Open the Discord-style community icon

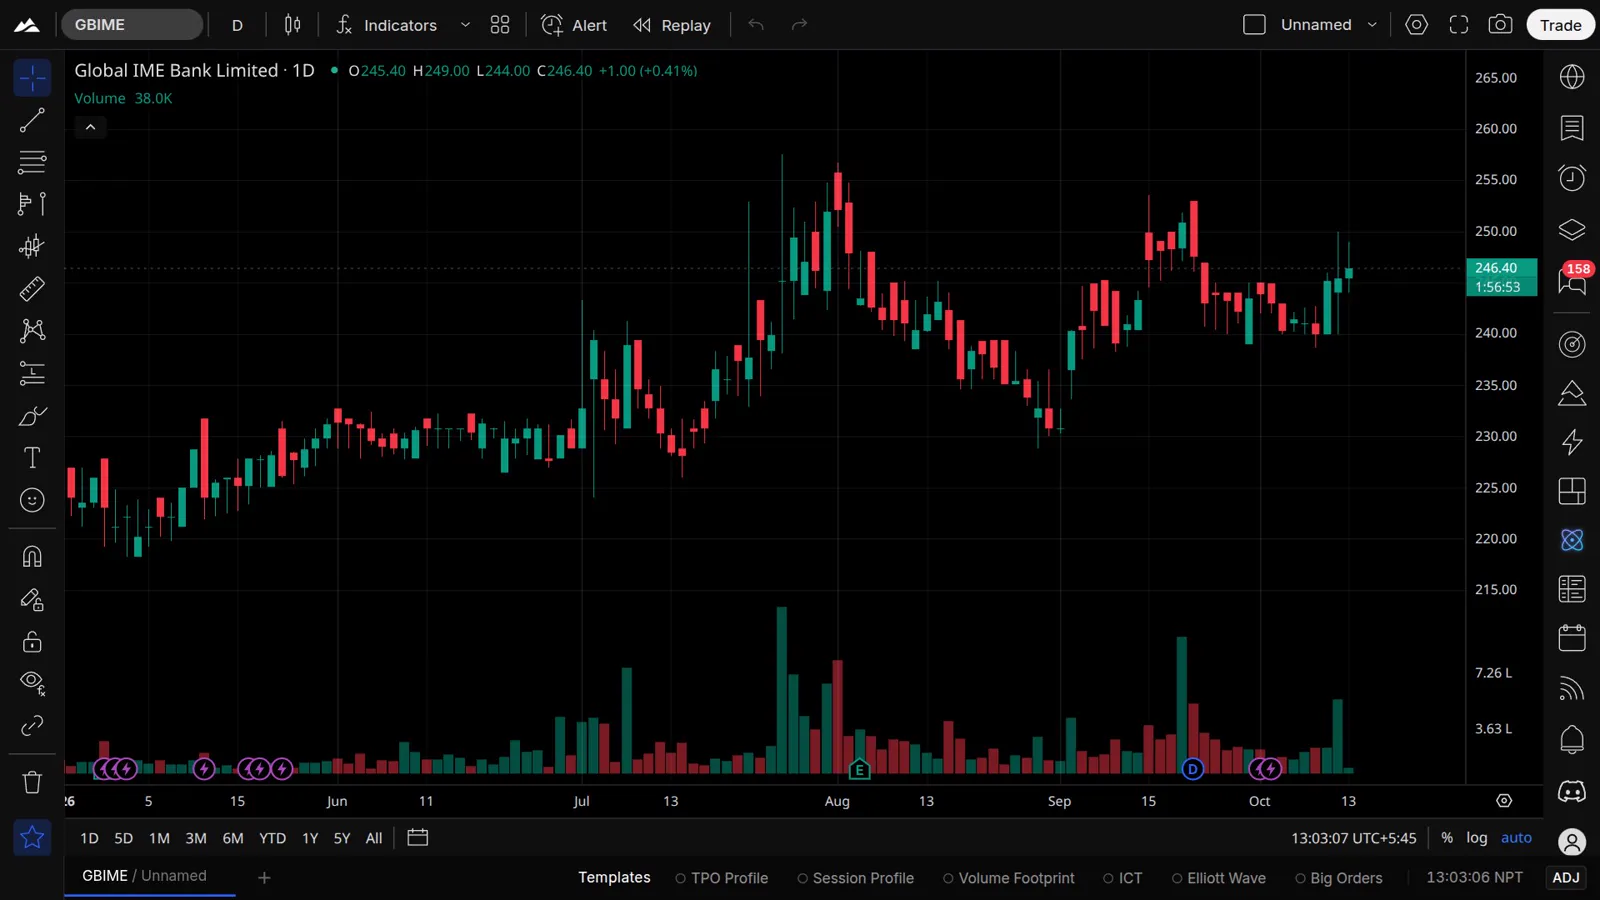pos(1572,792)
